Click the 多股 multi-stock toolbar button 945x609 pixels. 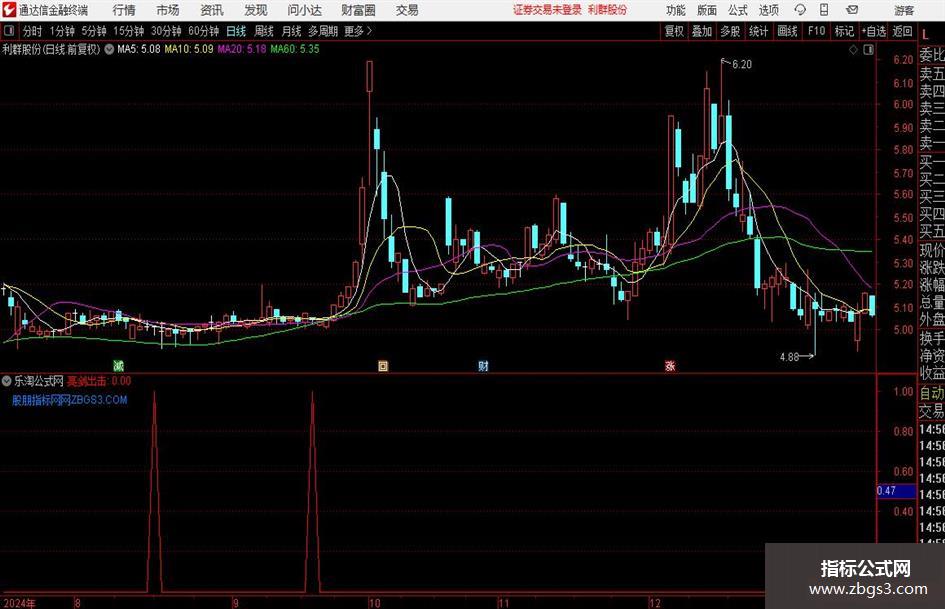pos(730,31)
